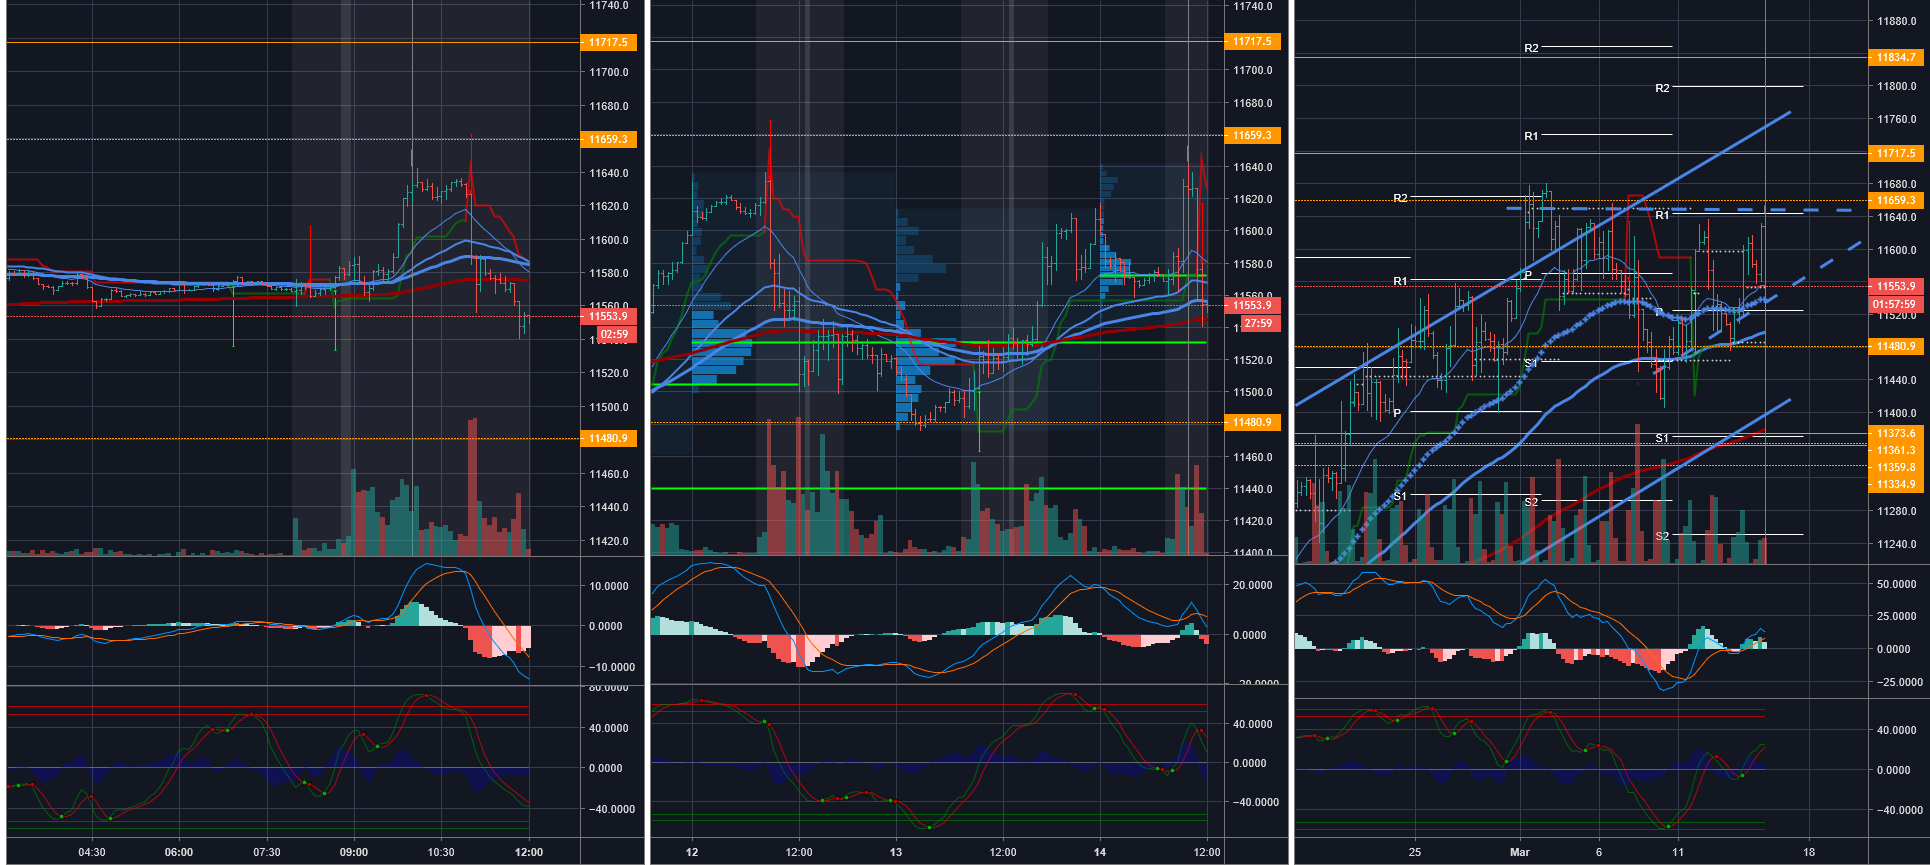Image resolution: width=1930 pixels, height=865 pixels.
Task: Click the 27:59 bar countdown label
Action: point(1259,323)
